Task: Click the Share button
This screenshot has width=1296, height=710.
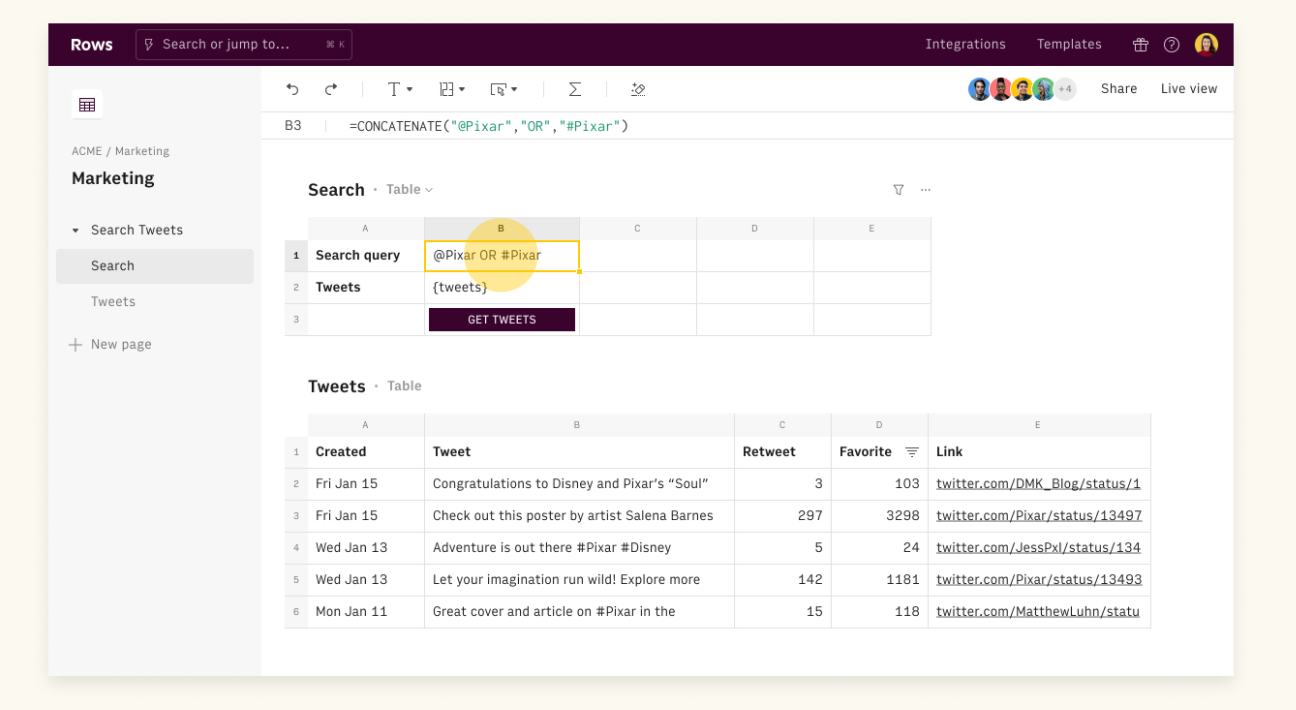Action: (1119, 89)
